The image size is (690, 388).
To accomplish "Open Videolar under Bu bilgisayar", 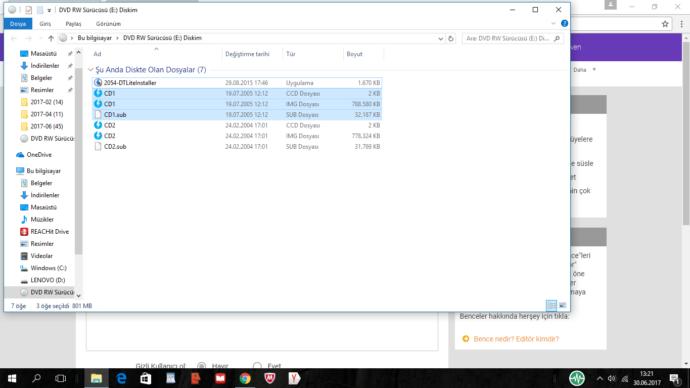I will tap(41, 256).
